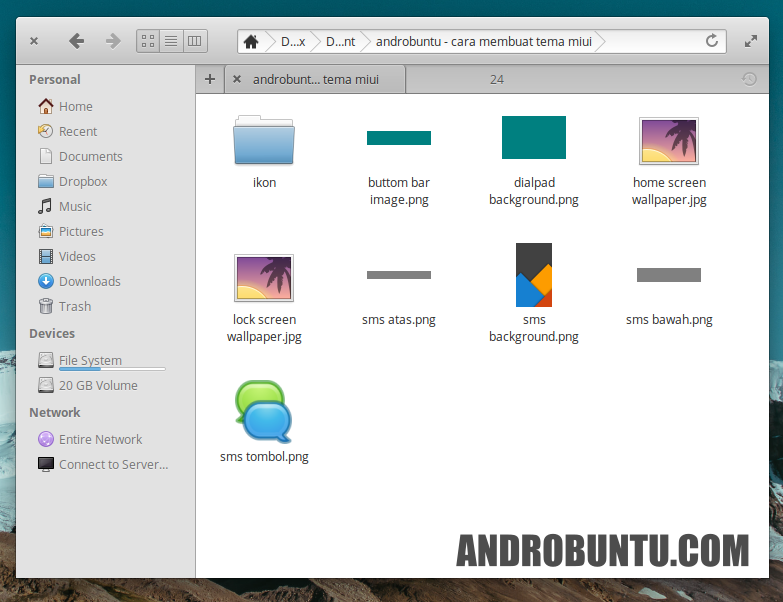Viewport: 783px width, 602px height.
Task: Open the D...x breadcrumb segment
Action: 293,41
